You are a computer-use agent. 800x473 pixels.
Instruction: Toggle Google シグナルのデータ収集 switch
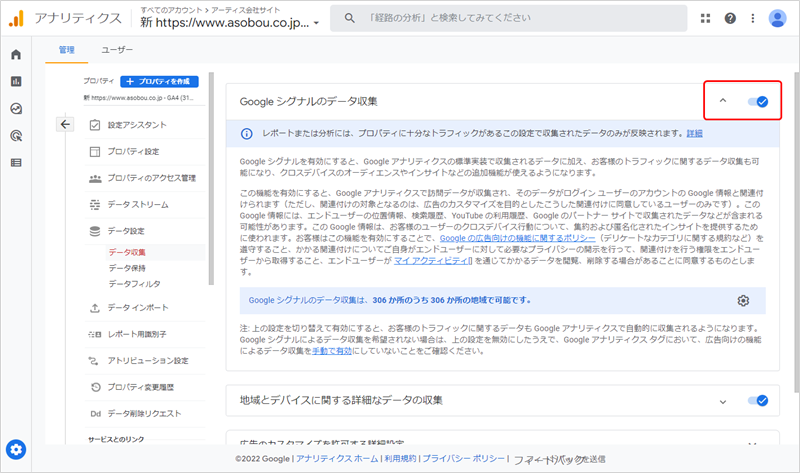758,102
